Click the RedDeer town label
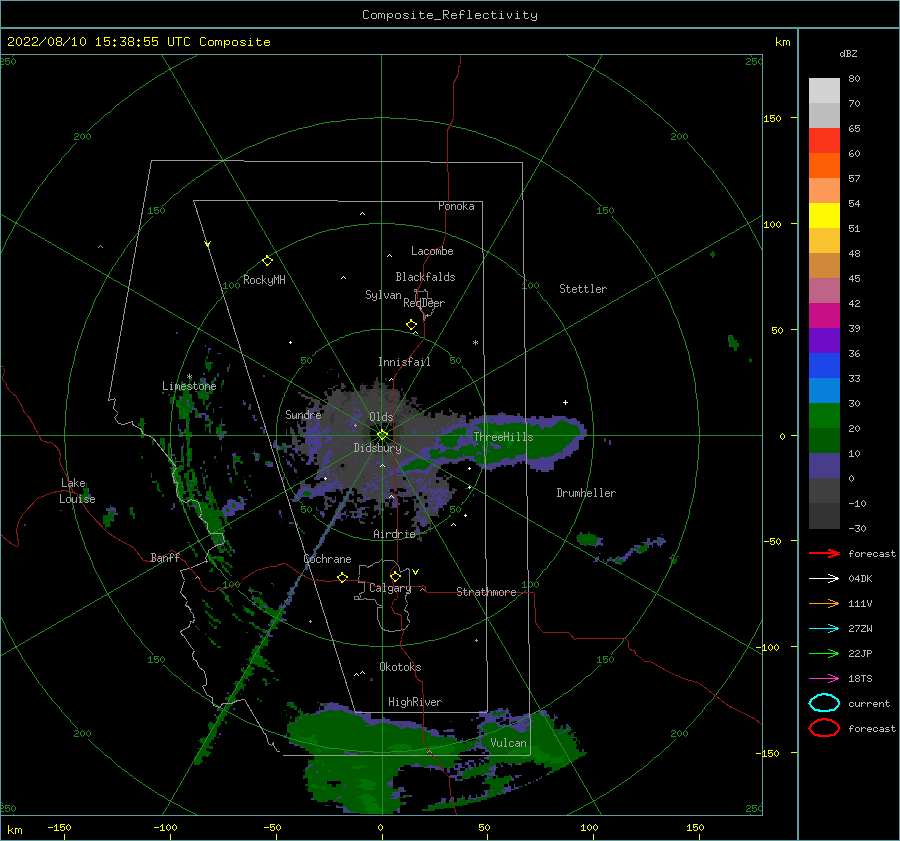The height and width of the screenshot is (841, 900). (424, 303)
